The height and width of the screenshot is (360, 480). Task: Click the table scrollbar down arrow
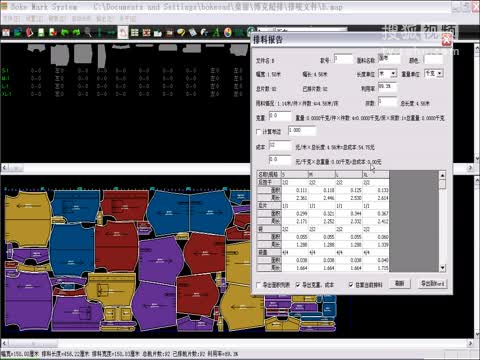(x=442, y=268)
